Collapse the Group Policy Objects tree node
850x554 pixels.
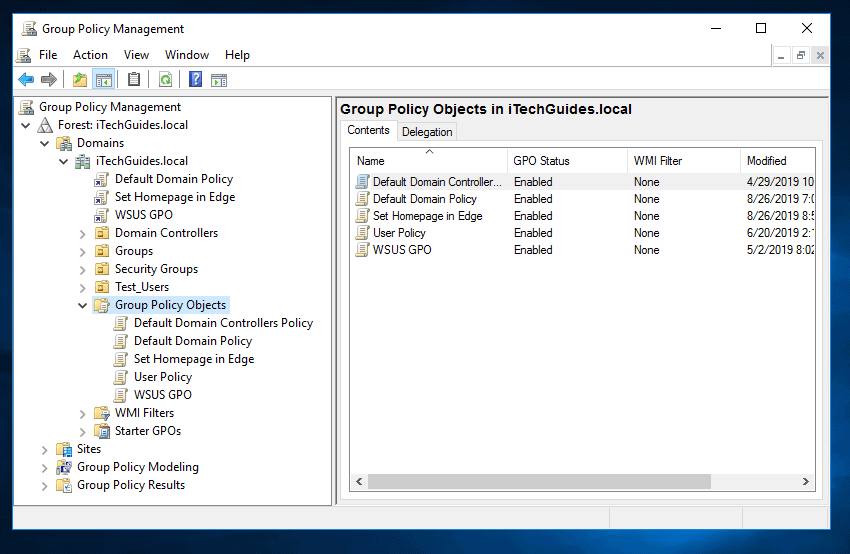(83, 305)
